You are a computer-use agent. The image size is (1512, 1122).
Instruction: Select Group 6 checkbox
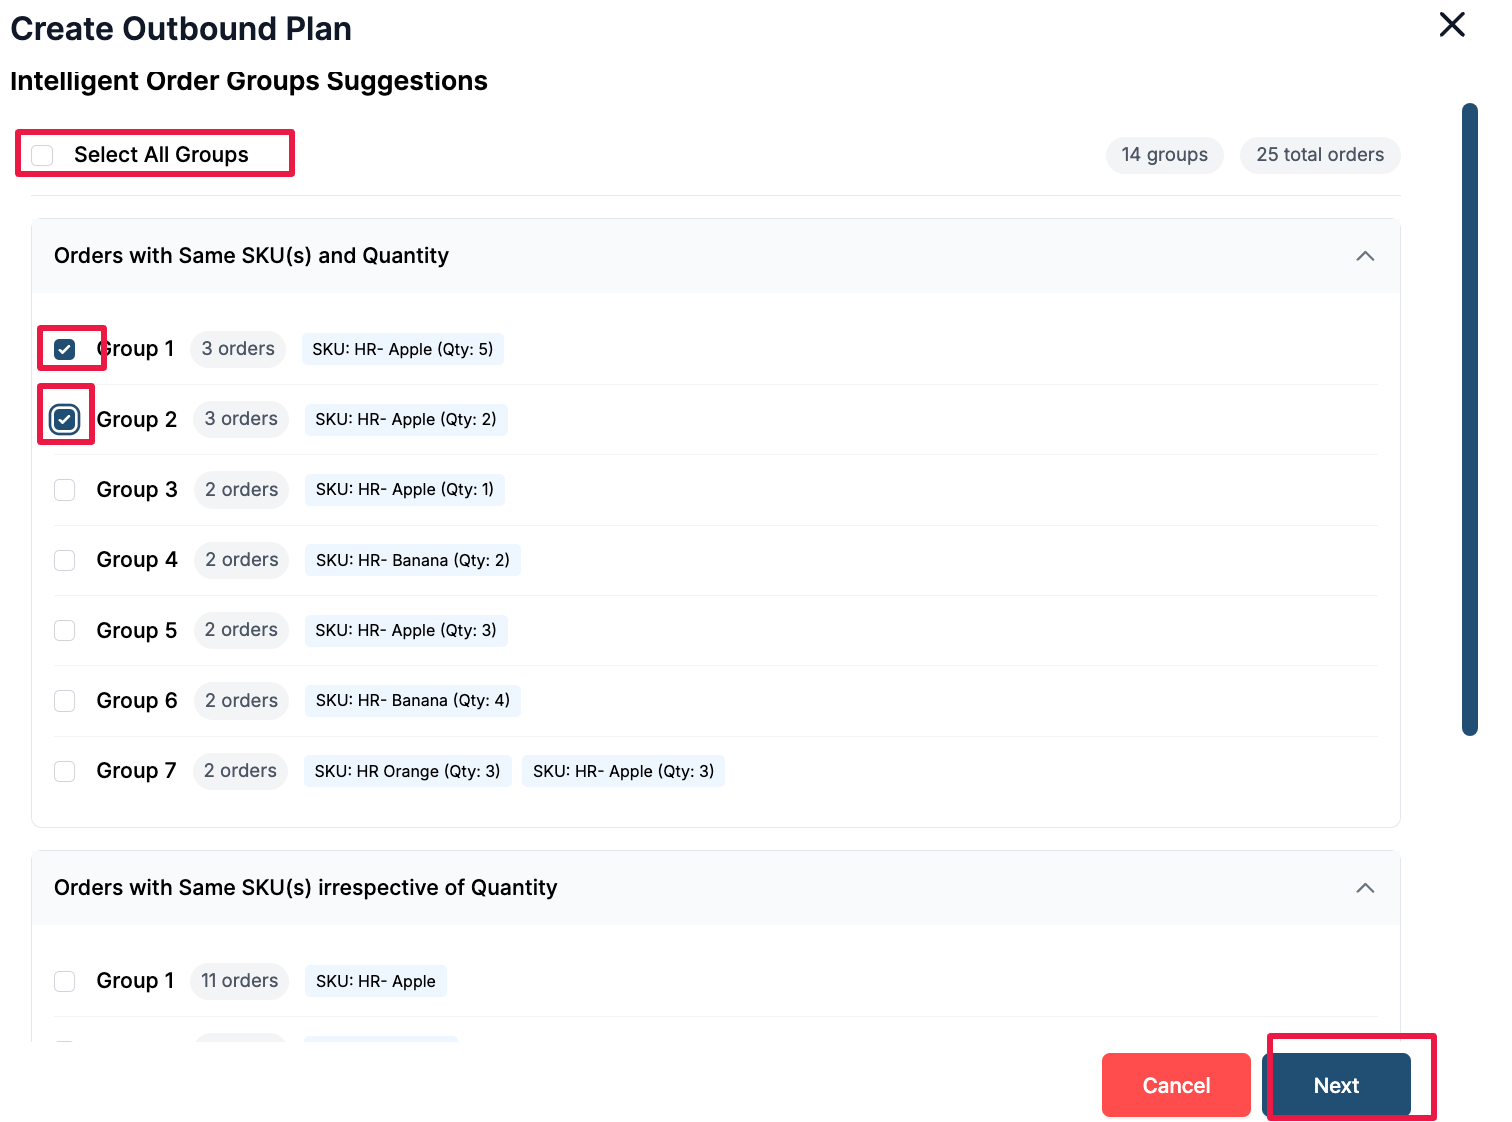pos(65,701)
